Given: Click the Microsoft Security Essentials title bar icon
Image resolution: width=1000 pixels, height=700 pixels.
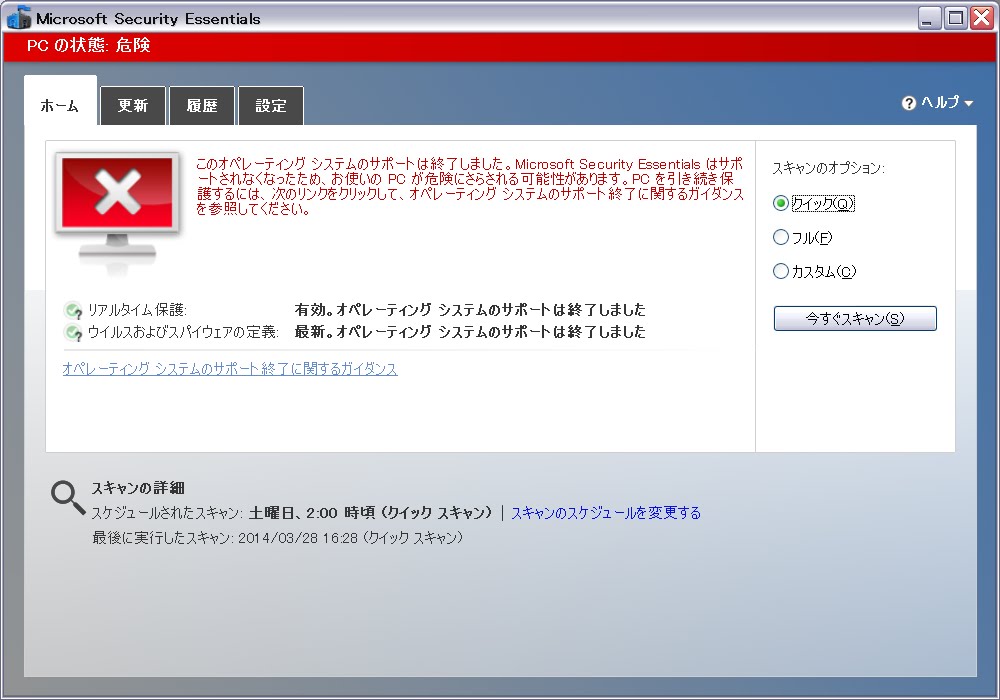Looking at the screenshot, I should [19, 18].
